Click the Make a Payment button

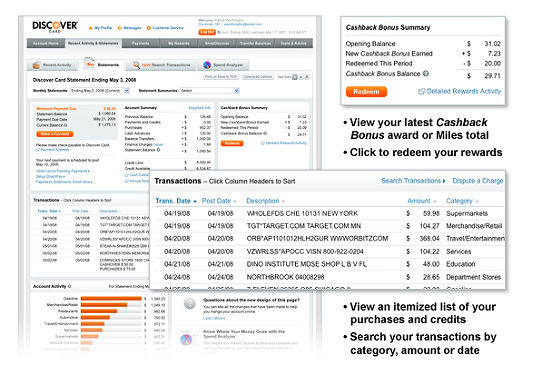click(55, 134)
